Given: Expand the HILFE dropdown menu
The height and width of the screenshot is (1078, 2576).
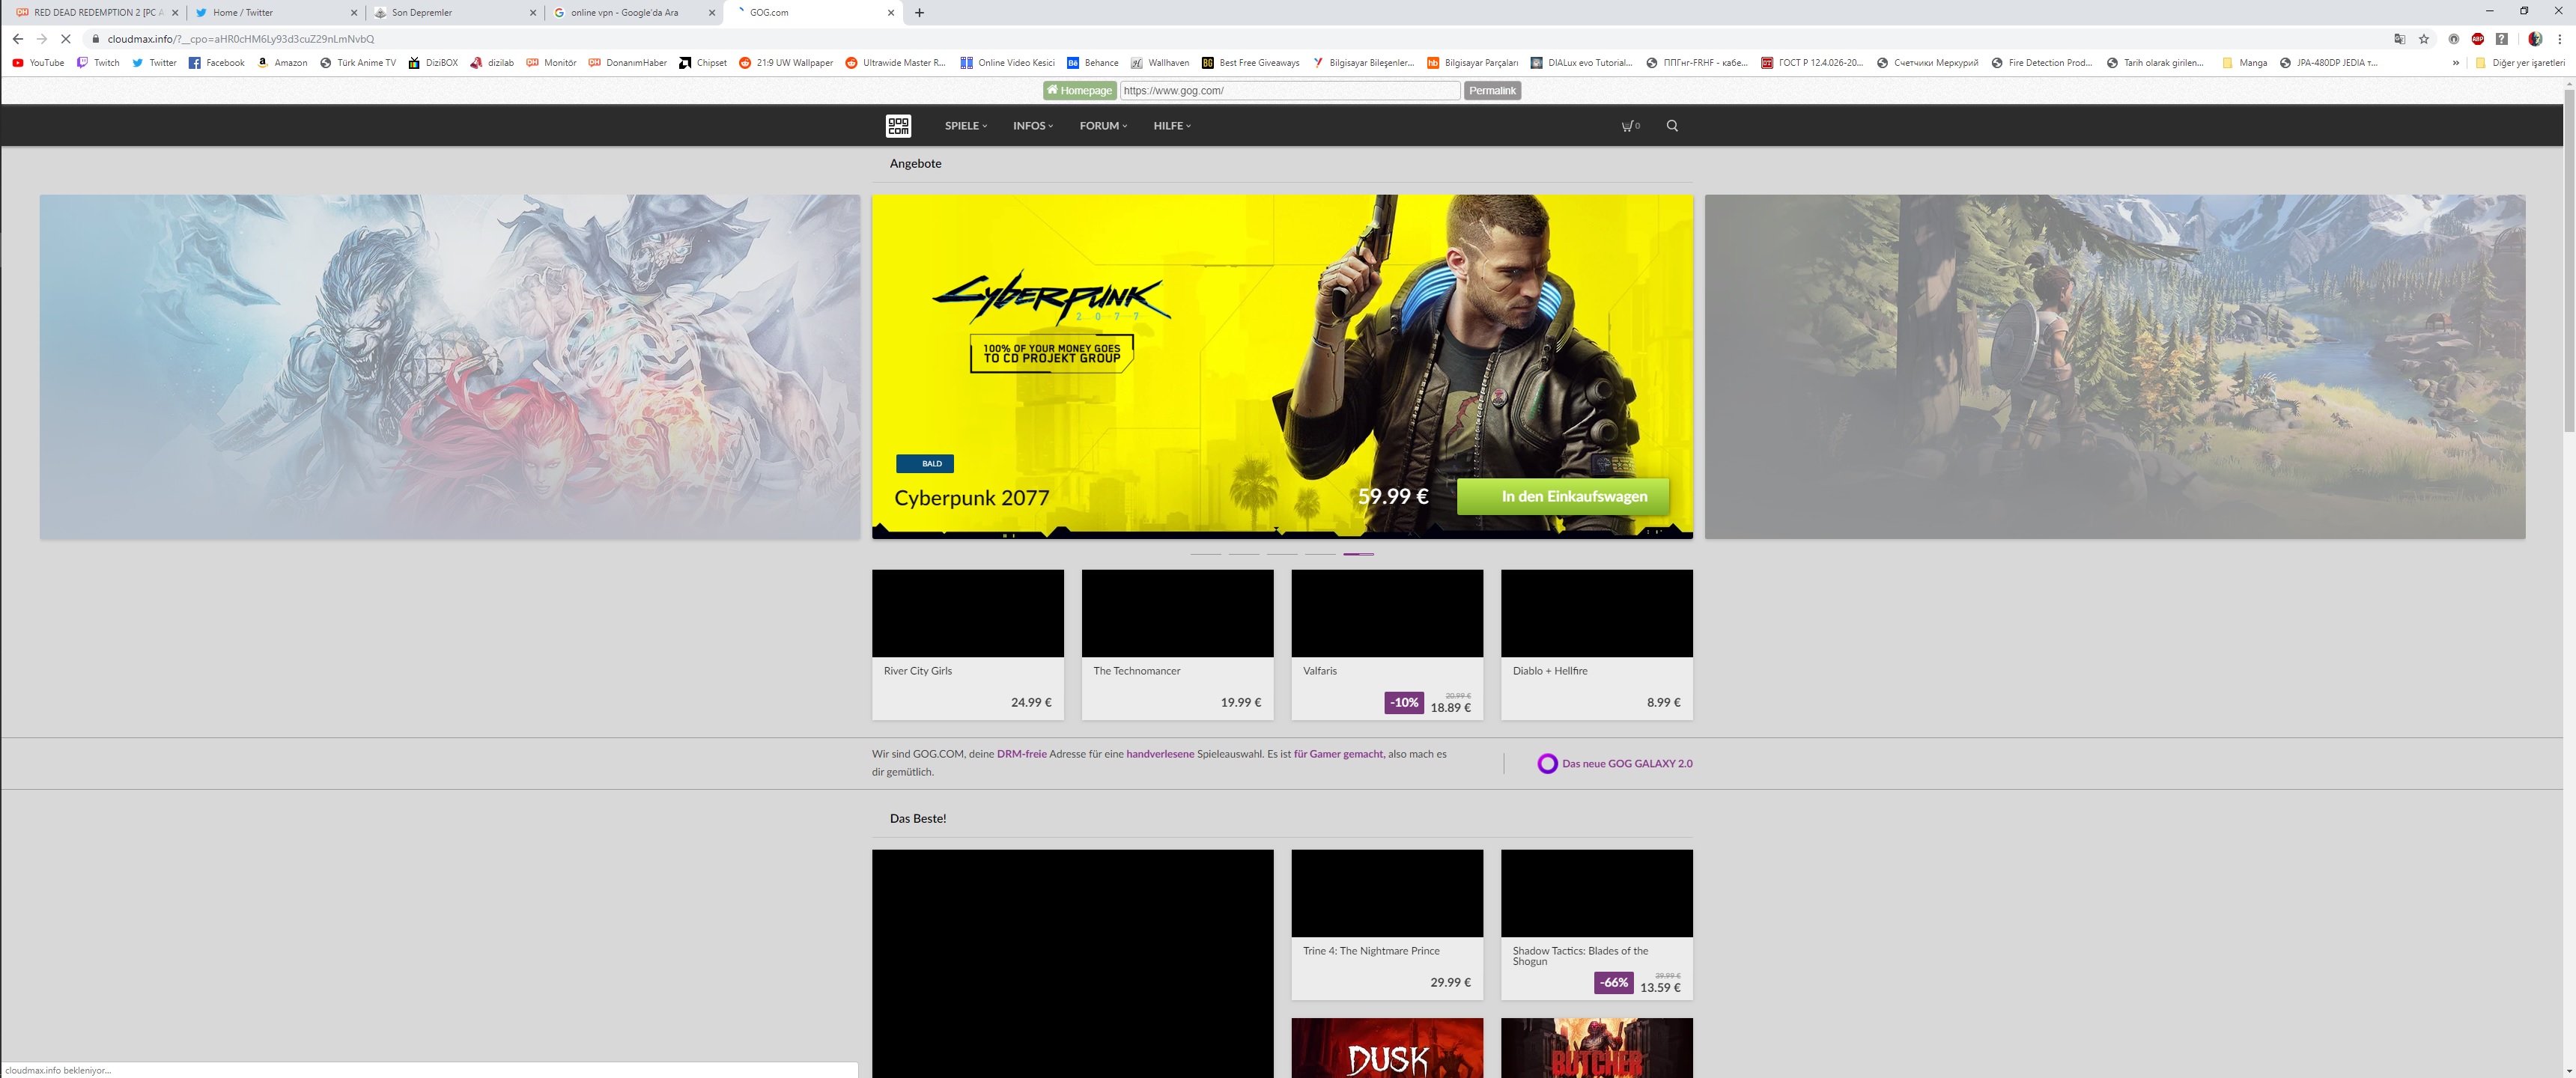Looking at the screenshot, I should coord(1172,126).
